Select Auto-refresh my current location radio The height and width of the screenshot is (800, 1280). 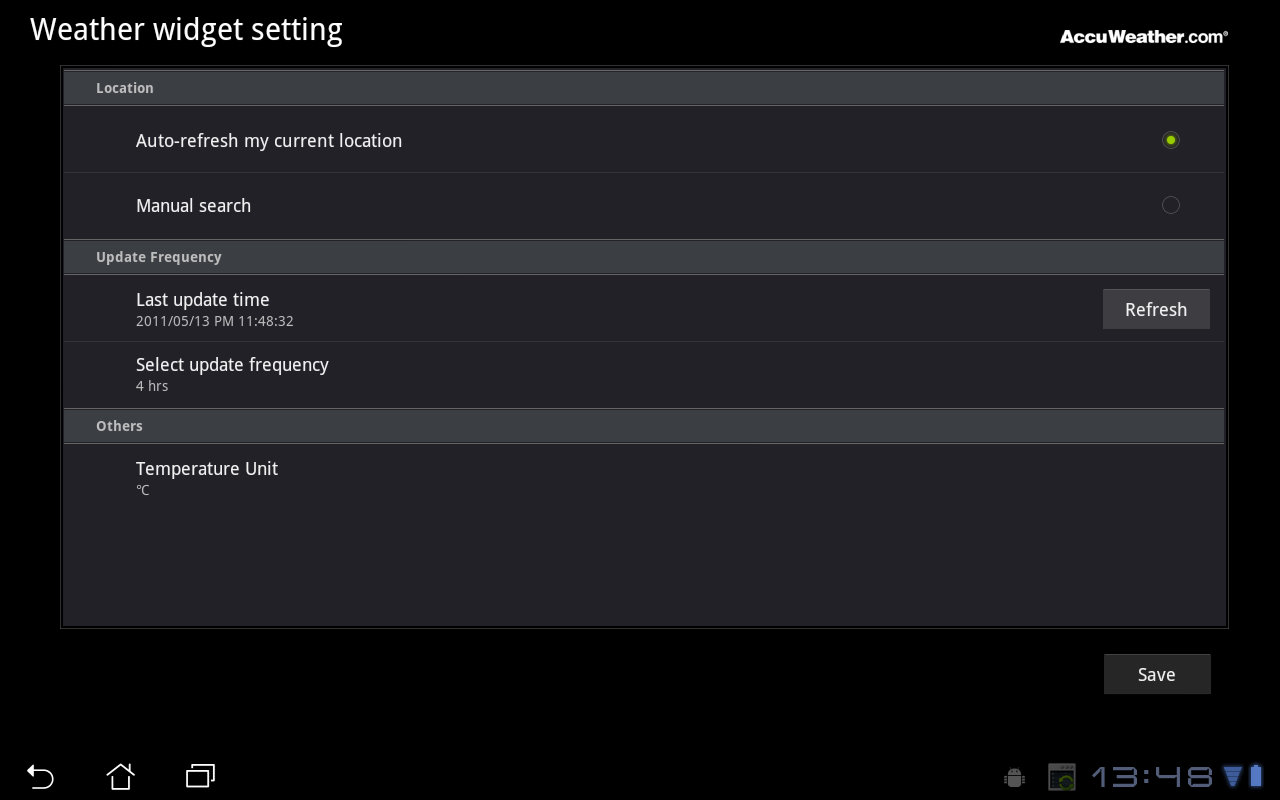click(x=1171, y=140)
